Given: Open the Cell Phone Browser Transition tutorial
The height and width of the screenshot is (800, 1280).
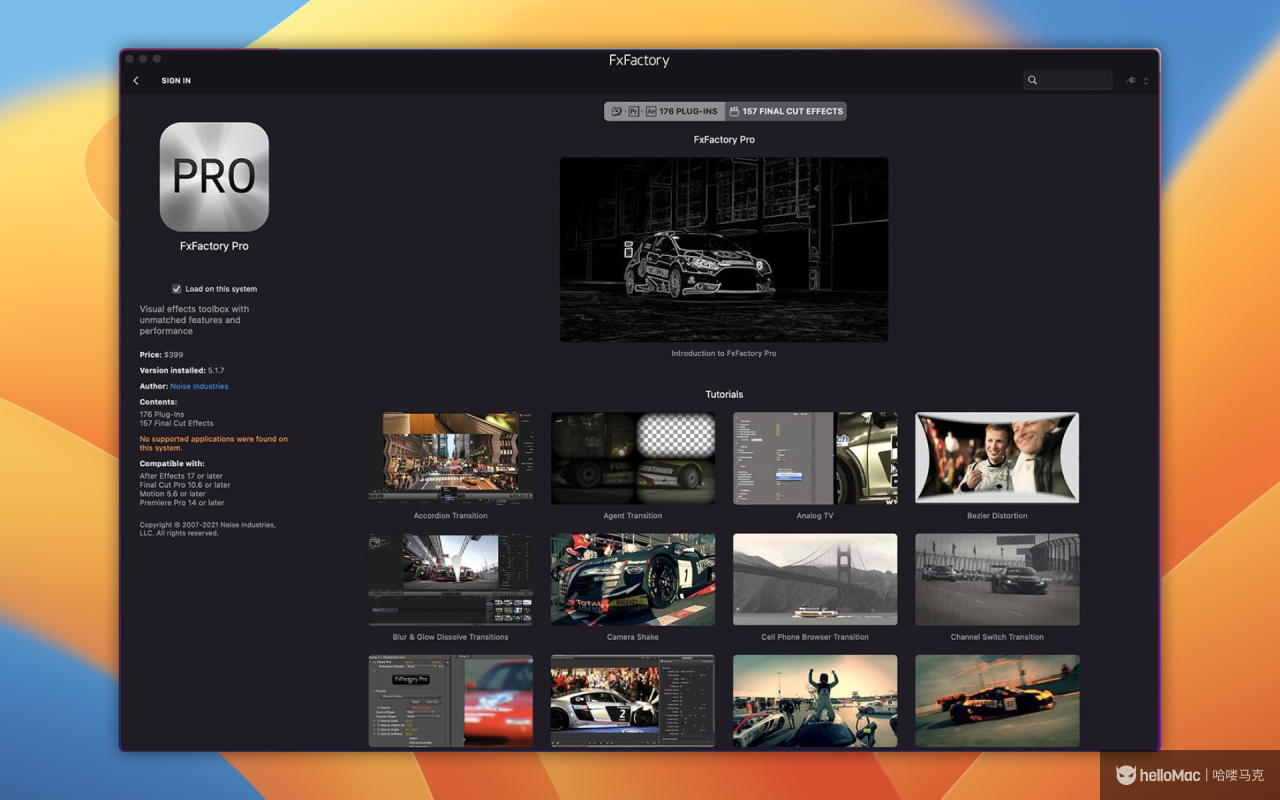Looking at the screenshot, I should pos(815,579).
